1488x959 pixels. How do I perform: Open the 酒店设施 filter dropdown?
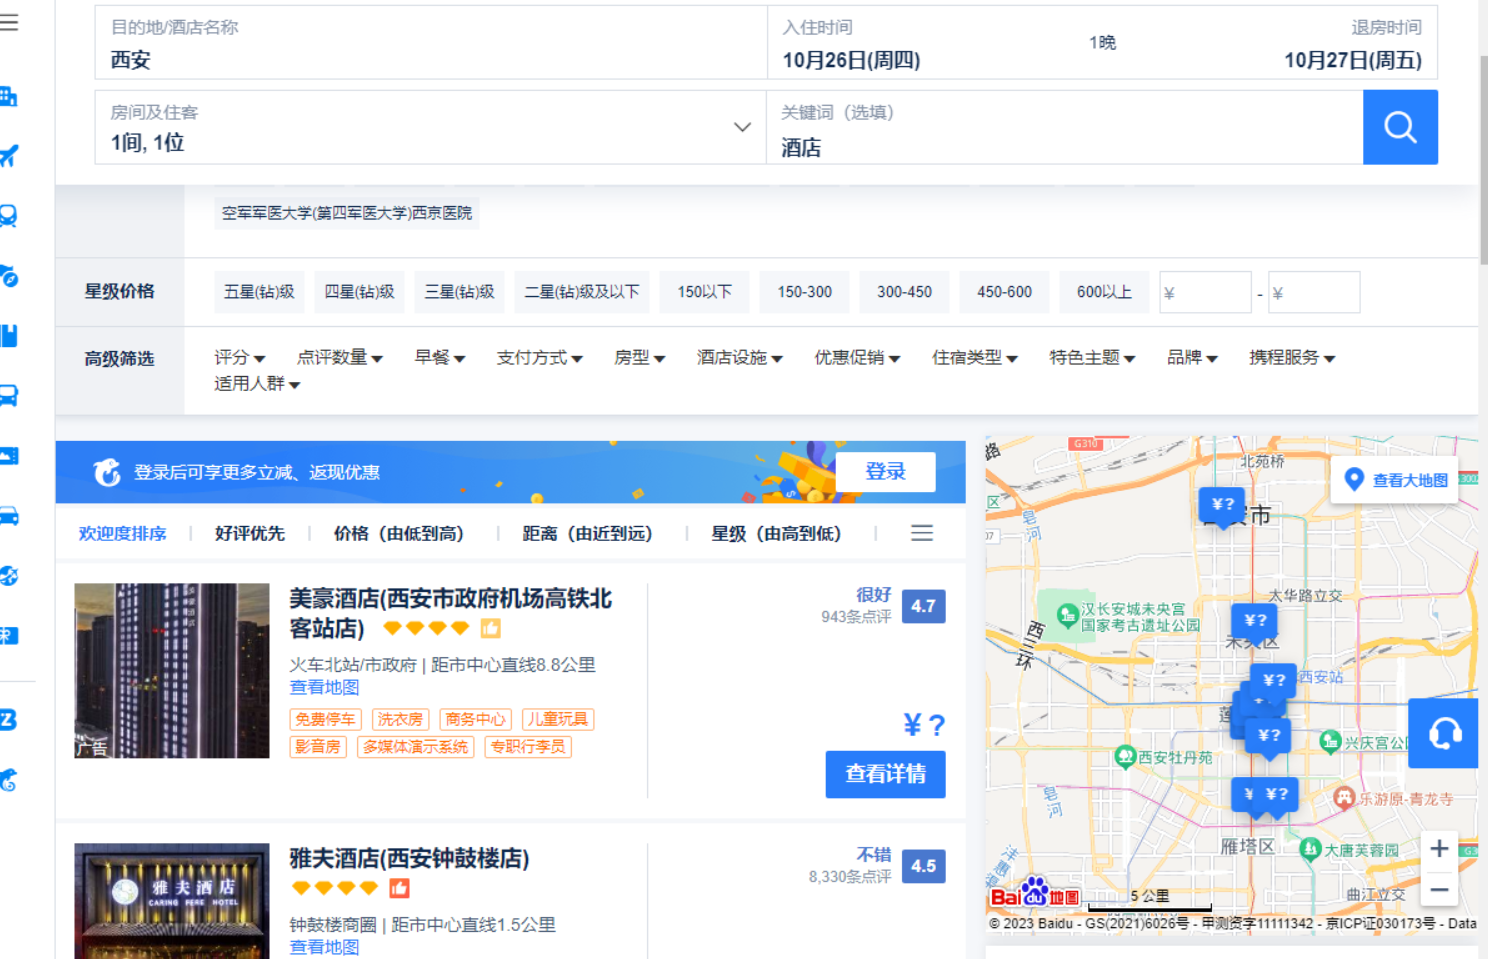pos(739,358)
